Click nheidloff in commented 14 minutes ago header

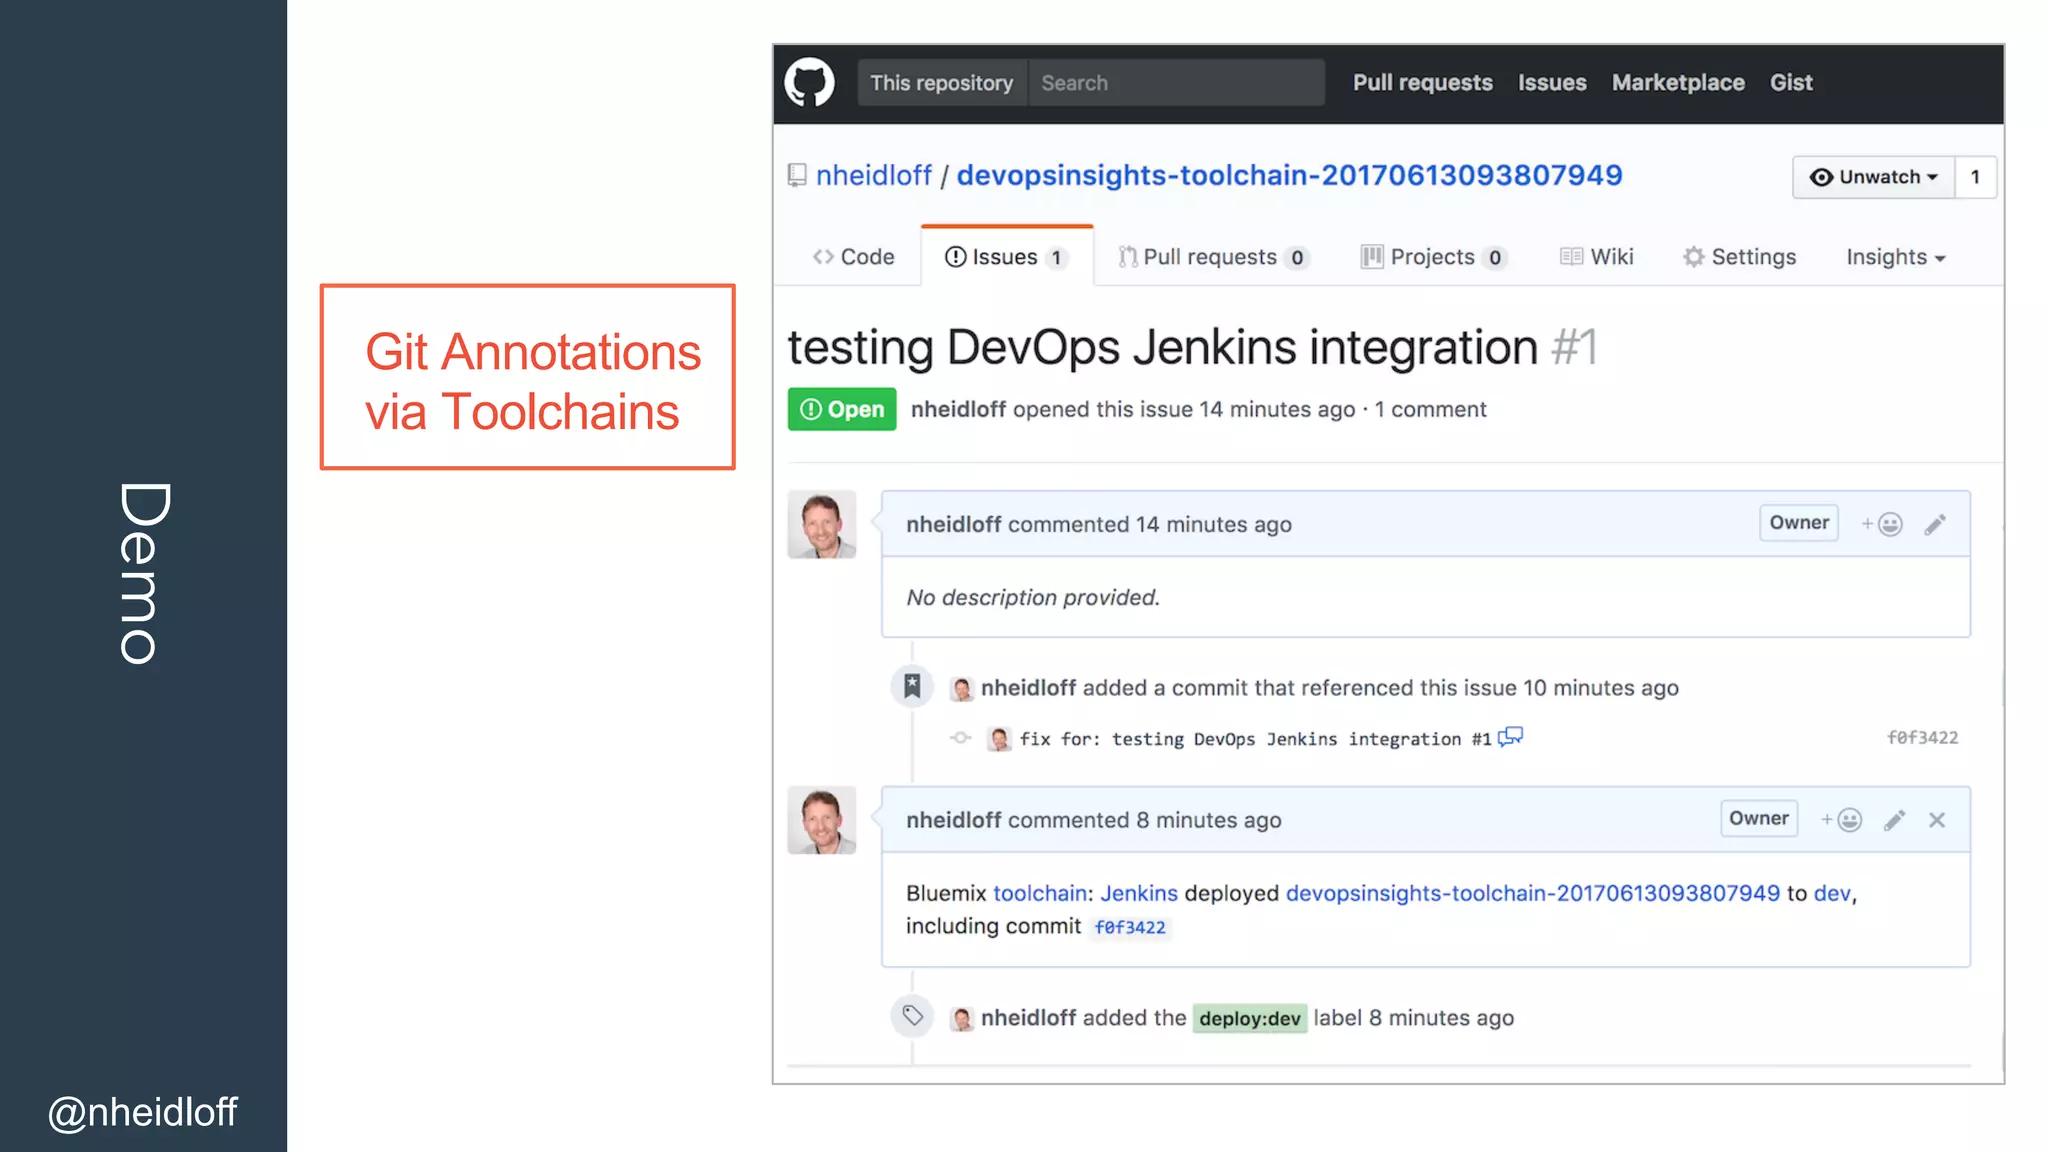click(x=954, y=524)
